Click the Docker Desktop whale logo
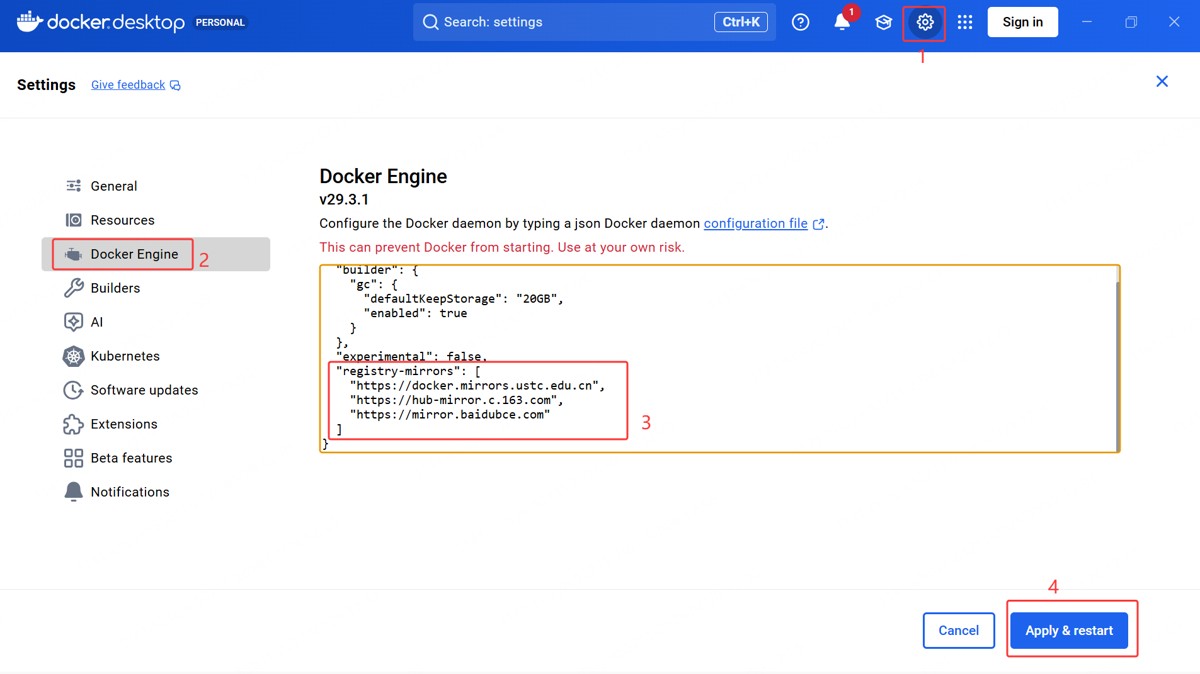Viewport: 1200px width, 674px height. pos(30,21)
